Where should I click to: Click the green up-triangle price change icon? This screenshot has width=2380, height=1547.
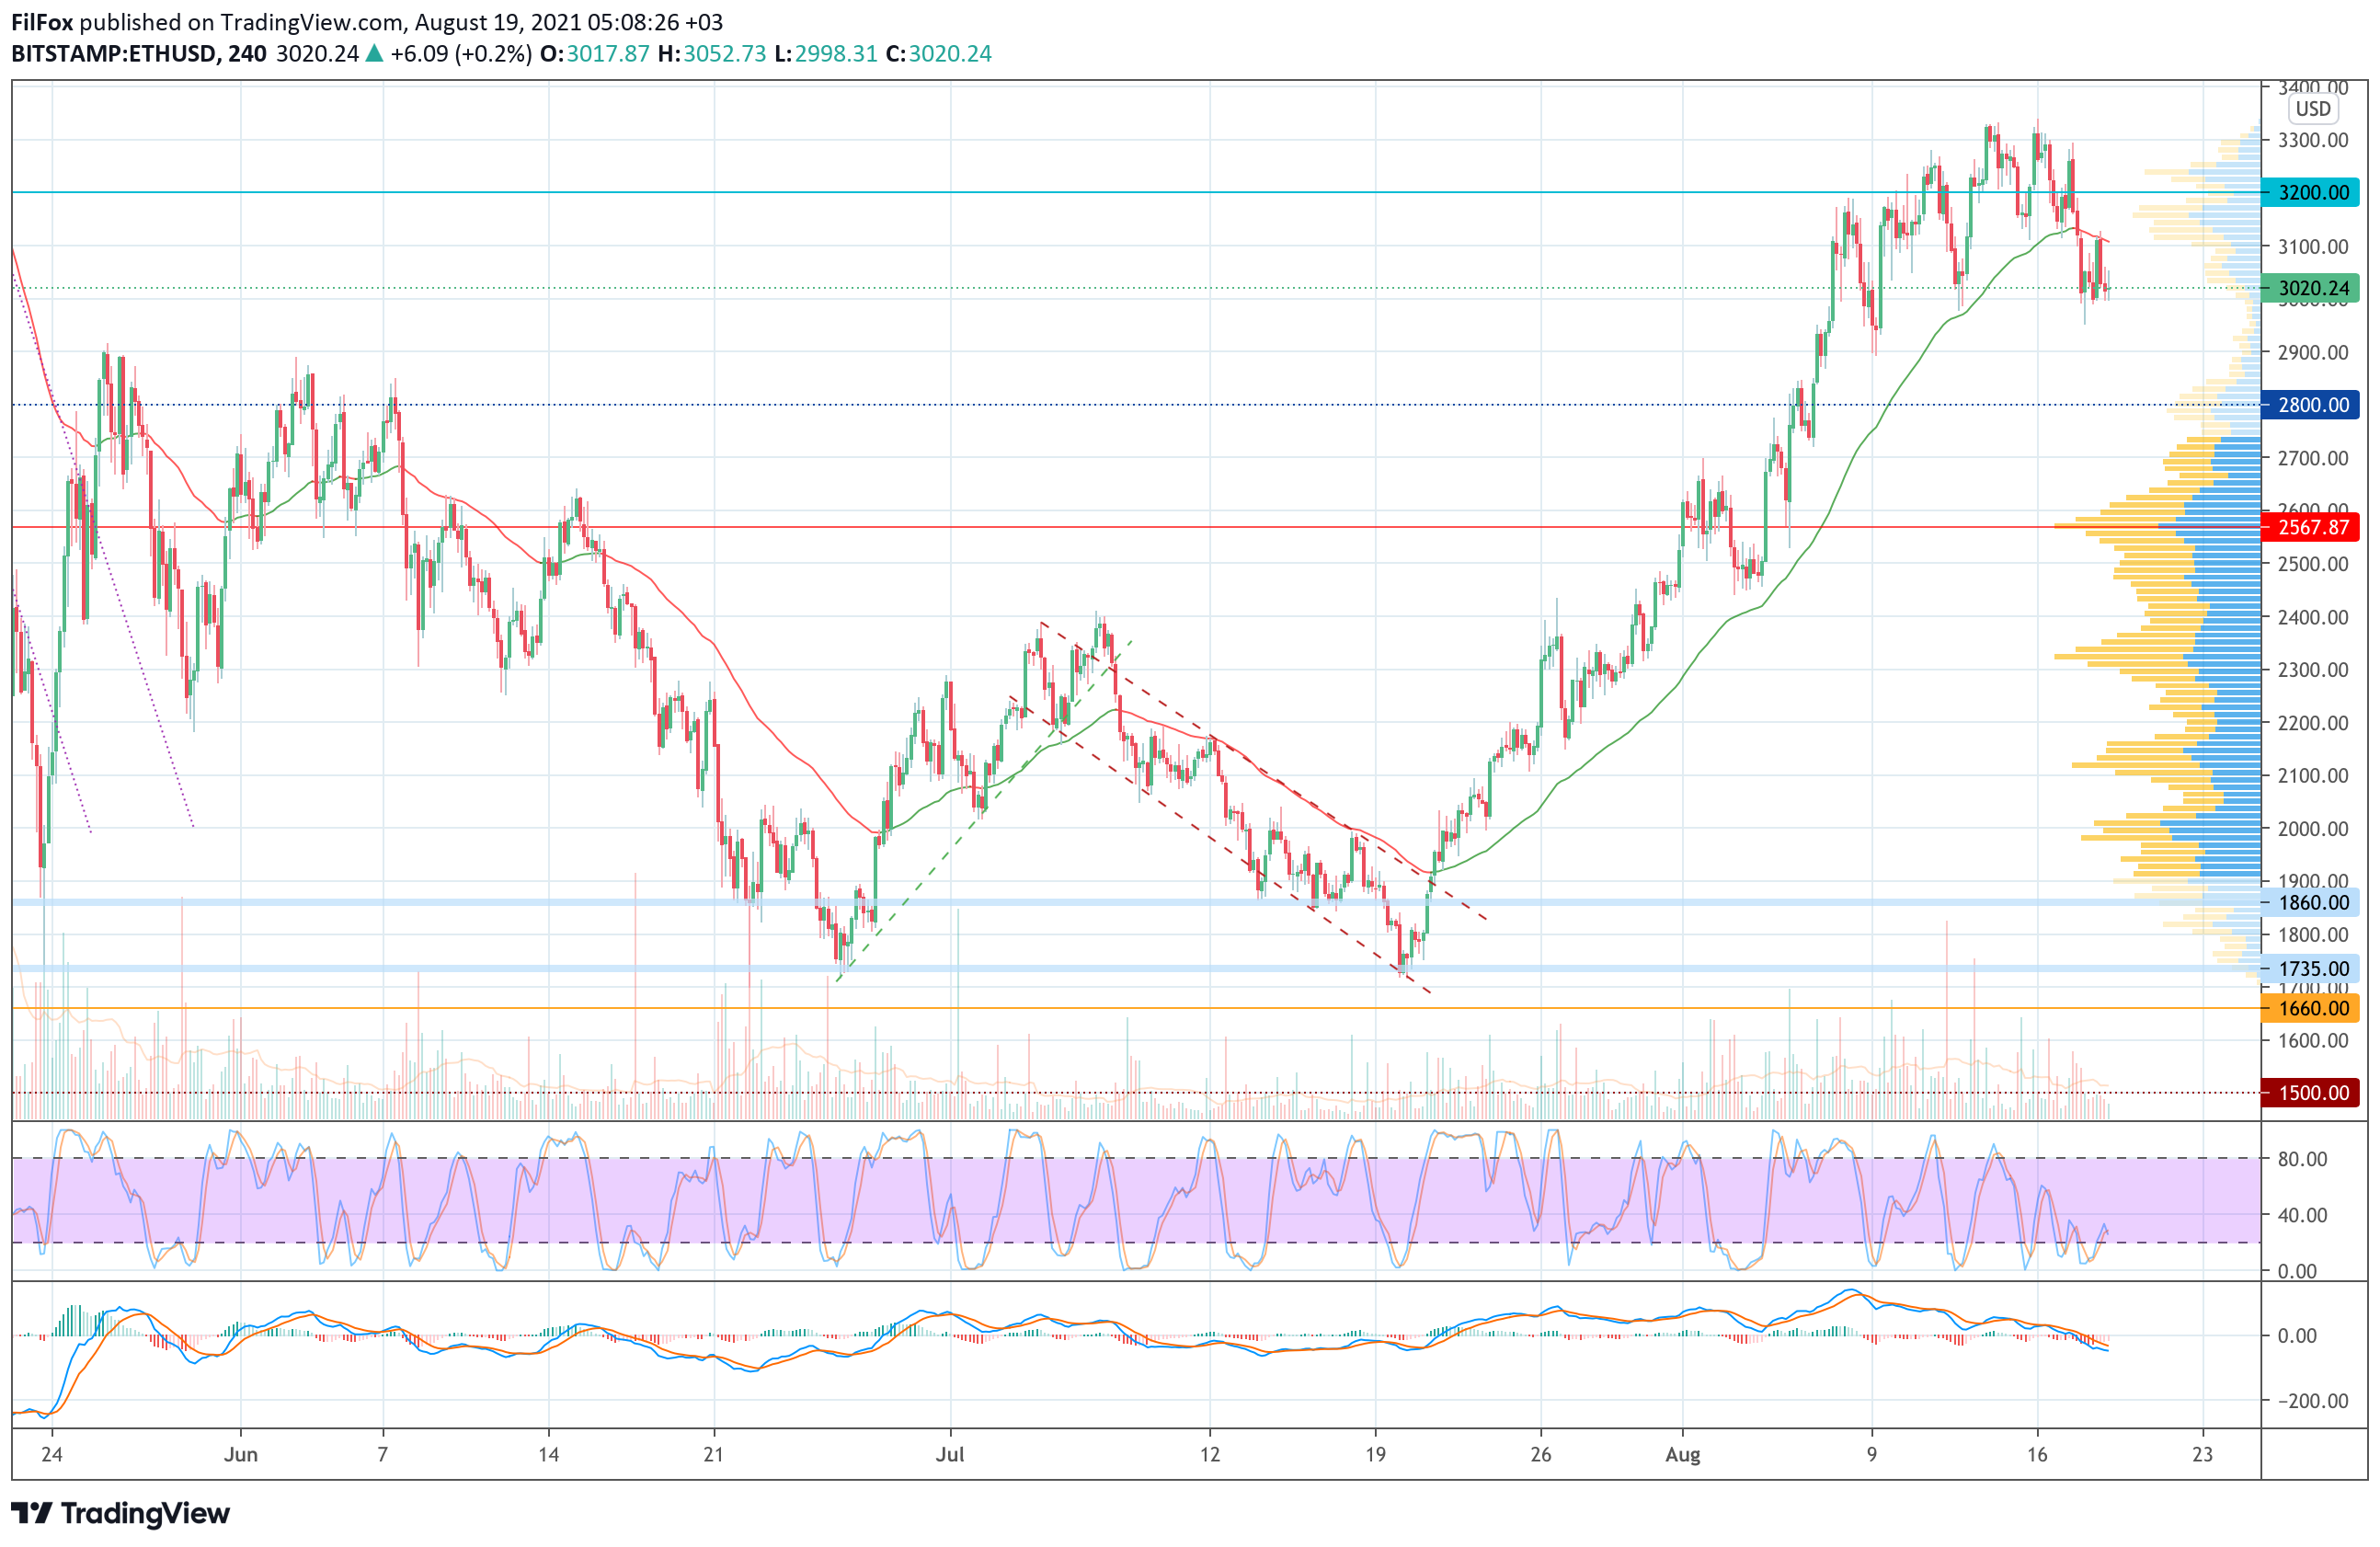coord(374,54)
